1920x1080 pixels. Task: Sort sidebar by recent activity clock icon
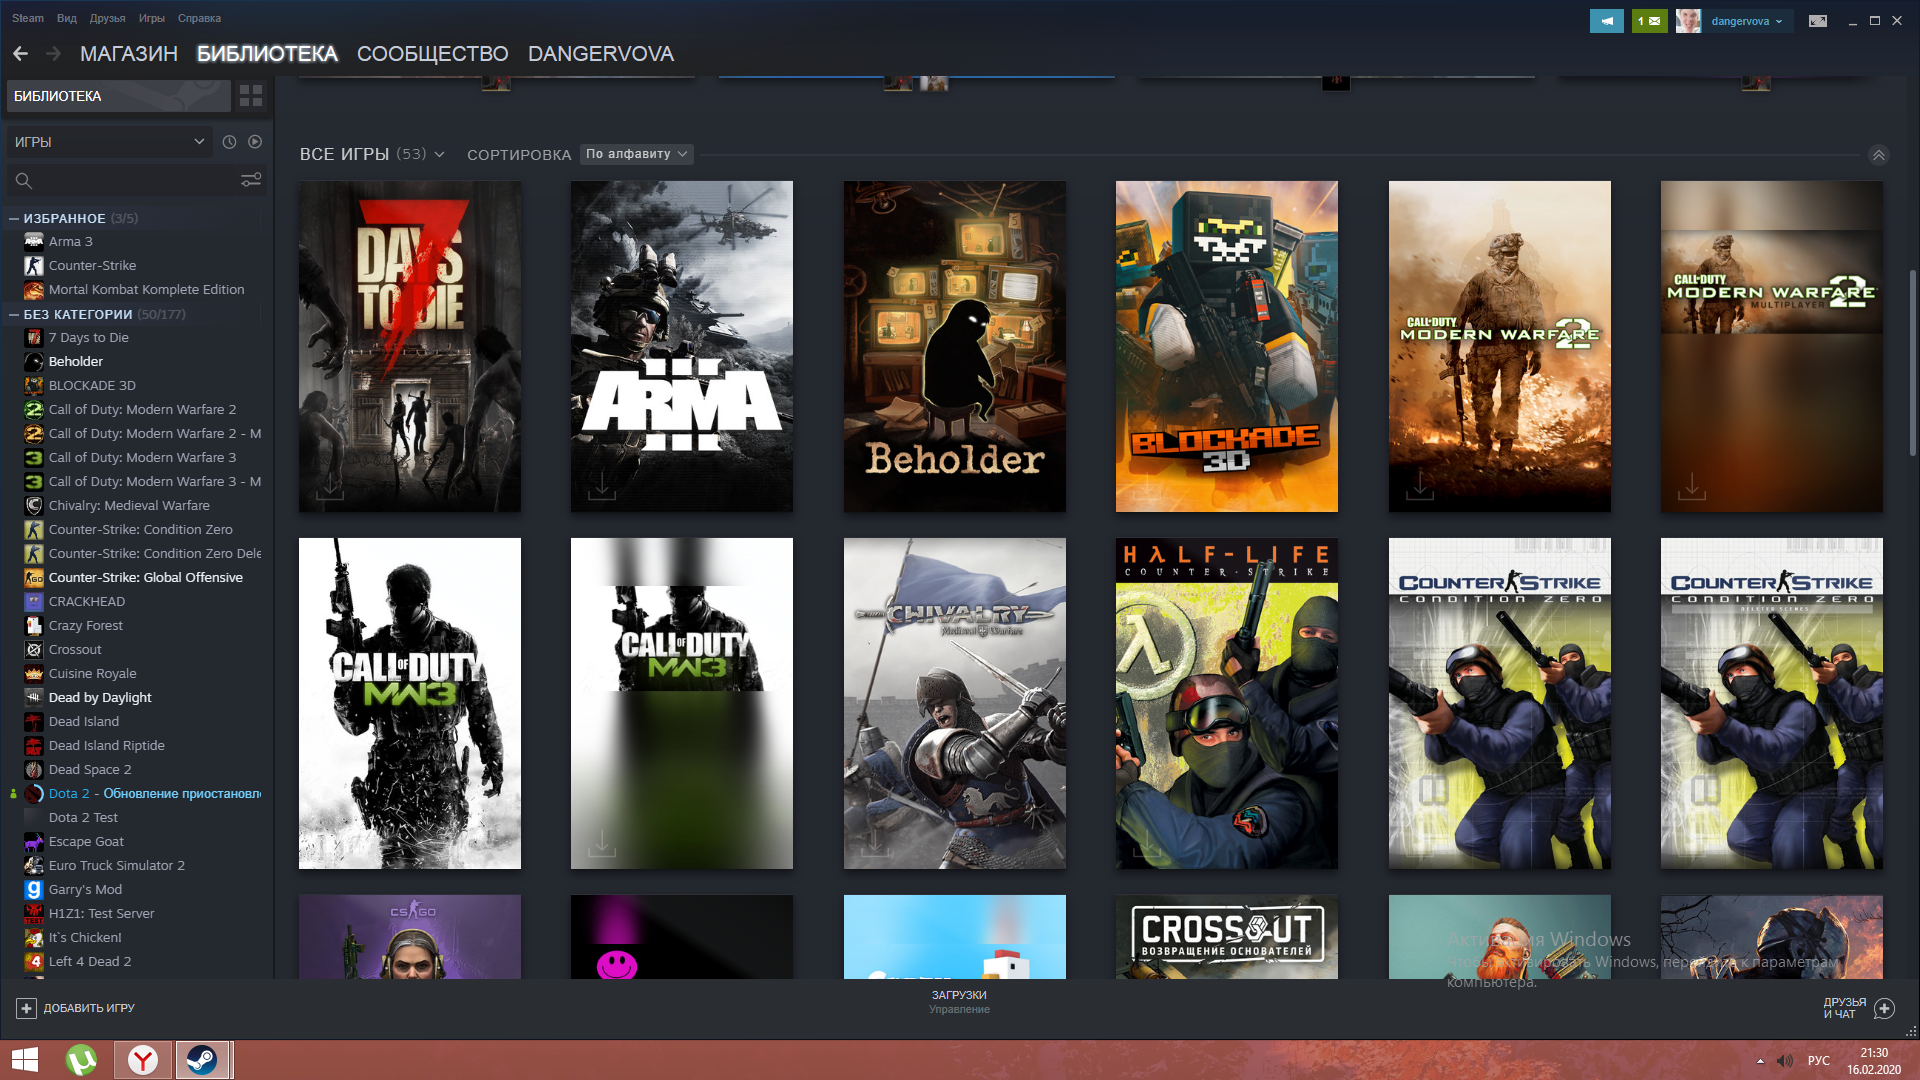click(229, 142)
